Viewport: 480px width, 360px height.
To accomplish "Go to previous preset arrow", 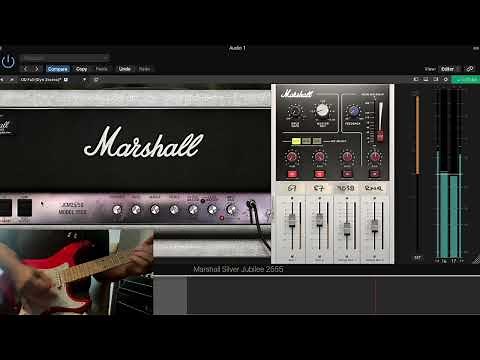I will [x=25, y=69].
